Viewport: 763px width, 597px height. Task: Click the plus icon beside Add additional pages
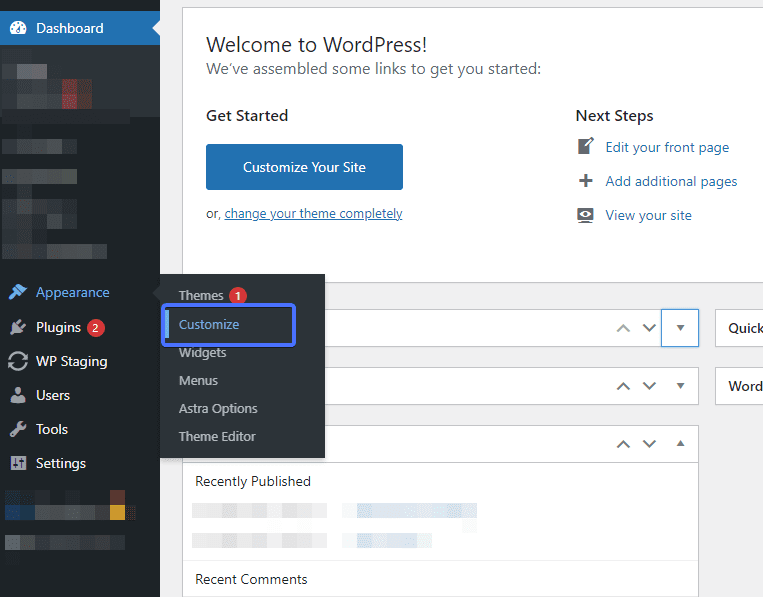tap(585, 181)
